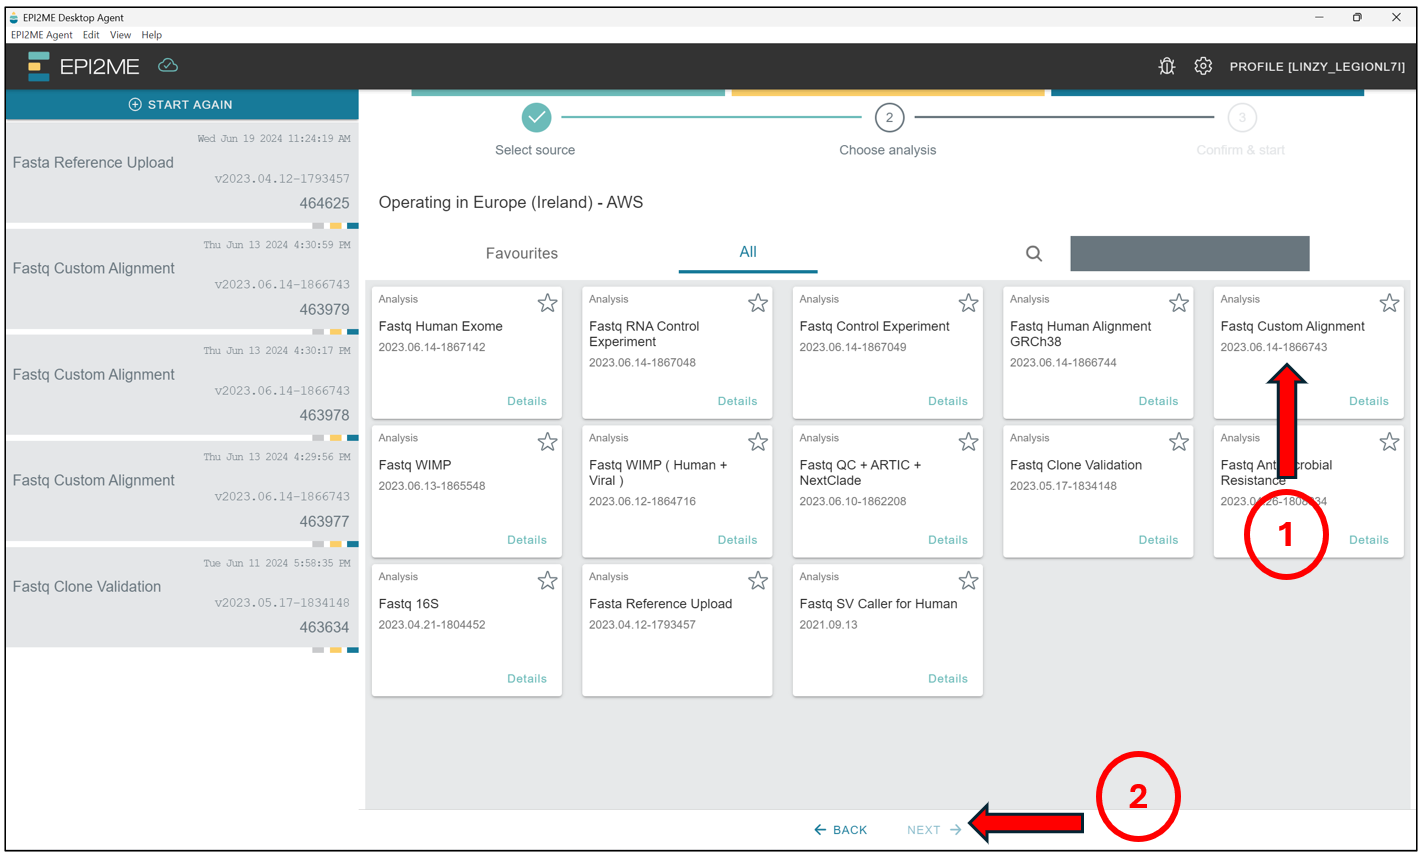Star the Fastq Control Experiment card
This screenshot has width=1420, height=853.
(968, 303)
